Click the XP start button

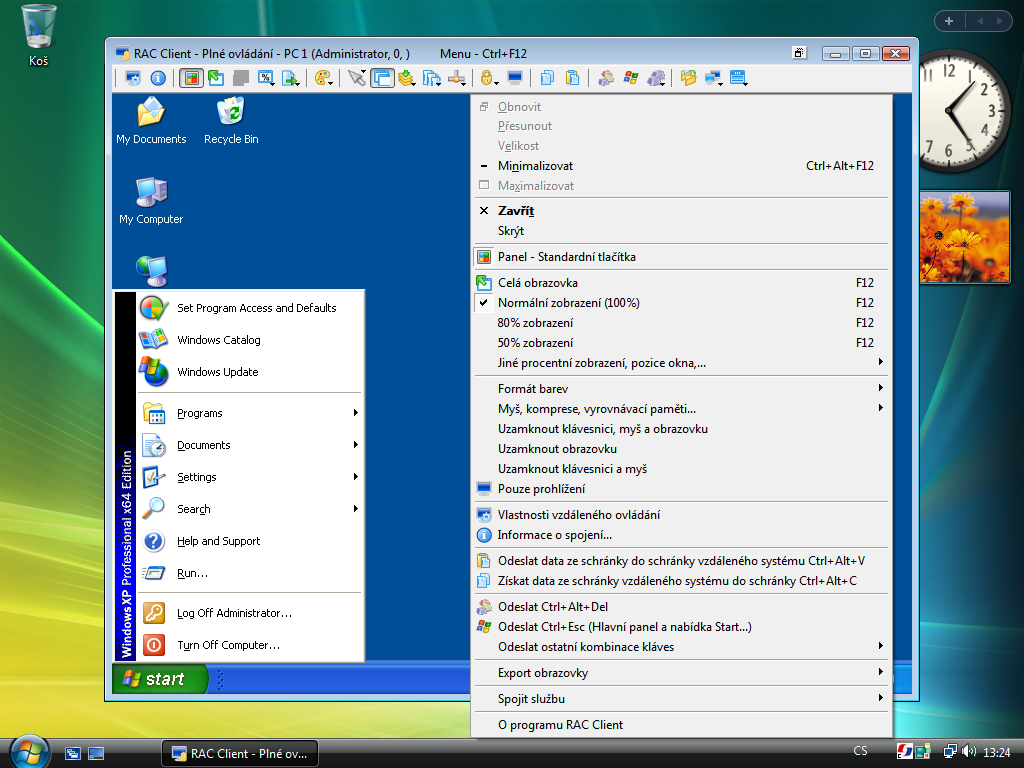tap(160, 679)
